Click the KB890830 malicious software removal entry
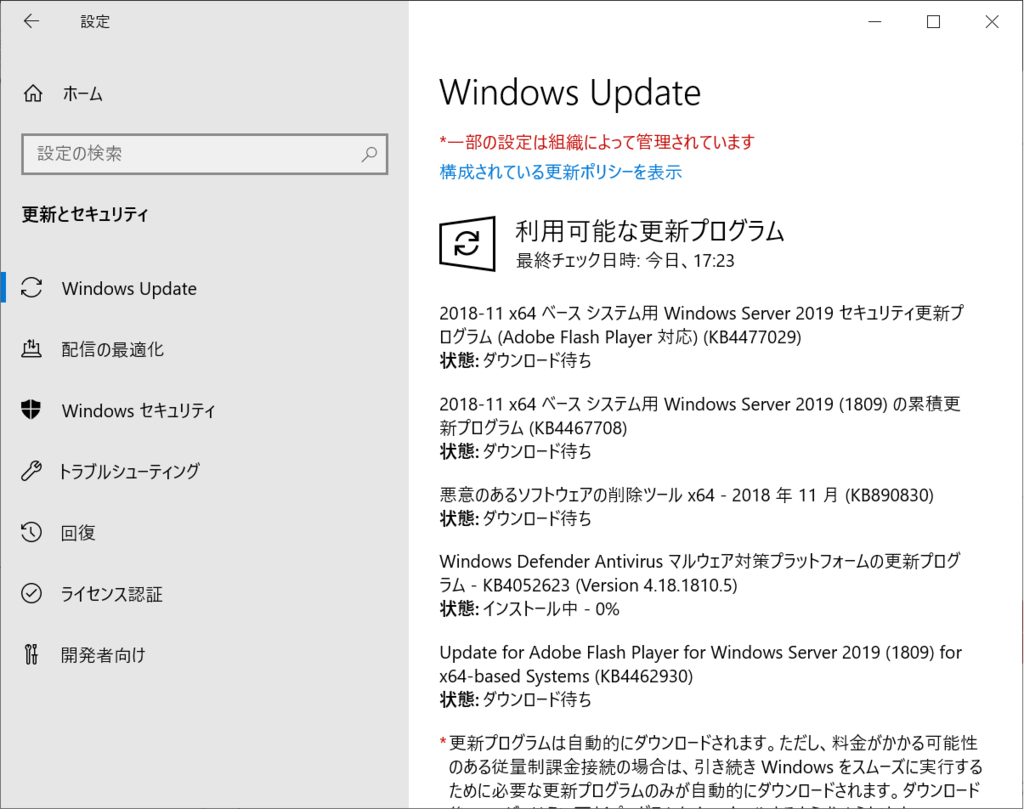 (x=686, y=507)
